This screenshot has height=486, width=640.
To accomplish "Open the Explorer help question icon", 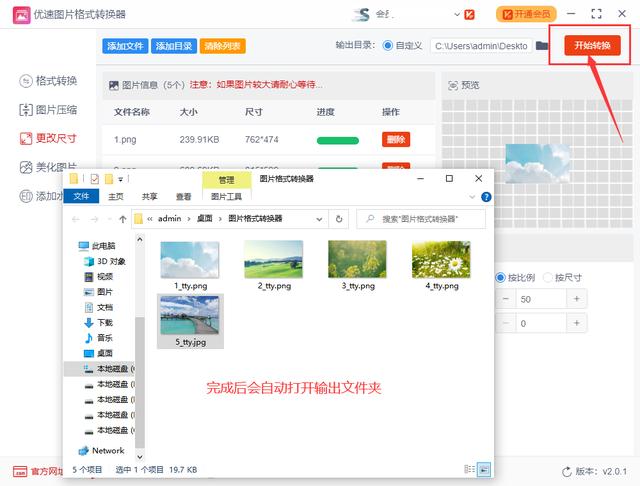I will click(x=486, y=197).
